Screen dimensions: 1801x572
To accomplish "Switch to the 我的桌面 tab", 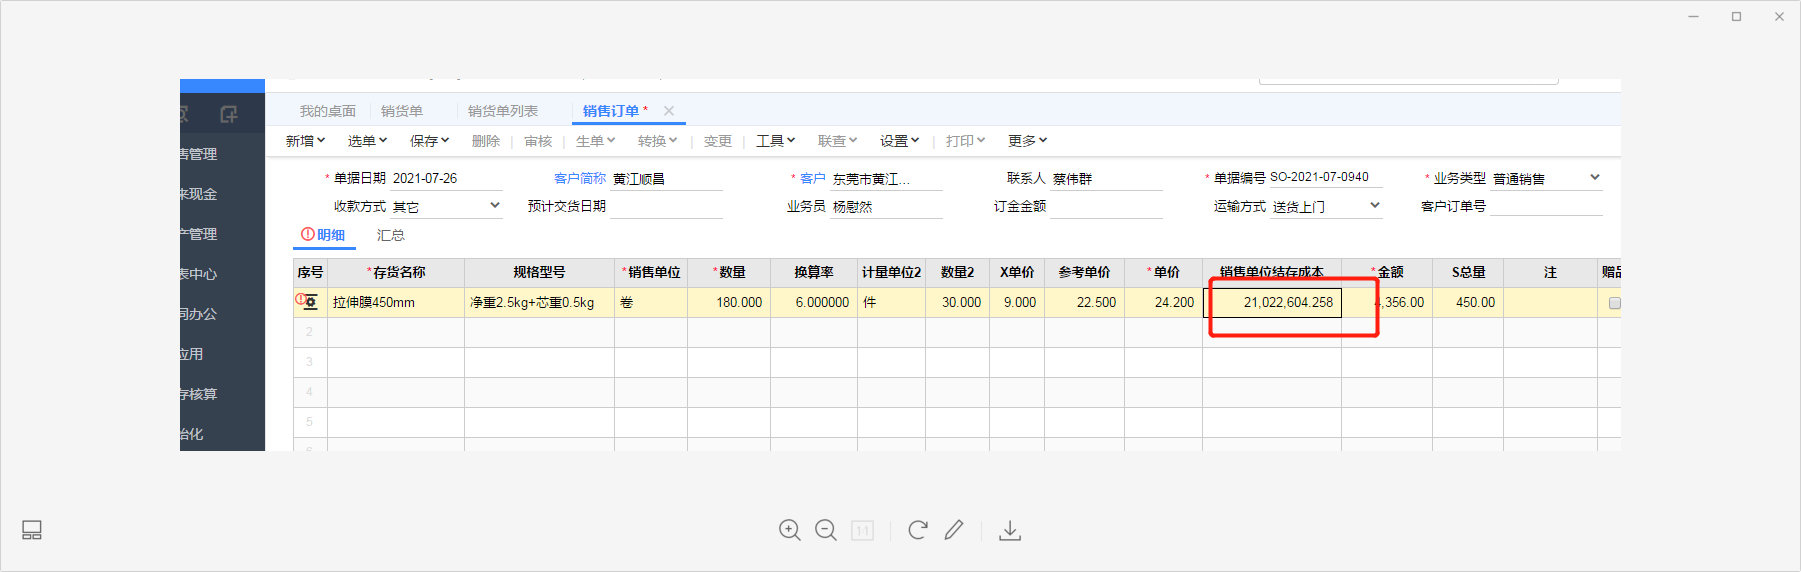I will point(328,111).
